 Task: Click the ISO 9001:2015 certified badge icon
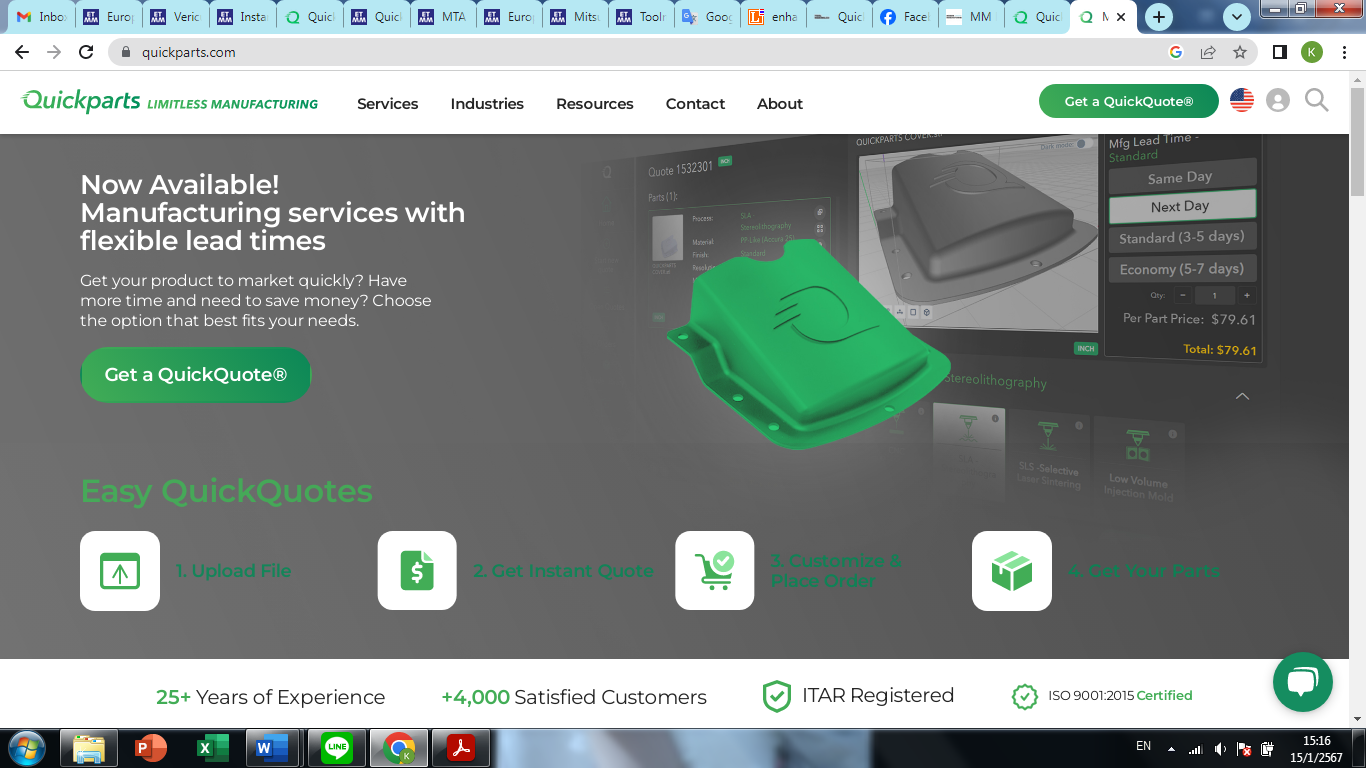1025,696
